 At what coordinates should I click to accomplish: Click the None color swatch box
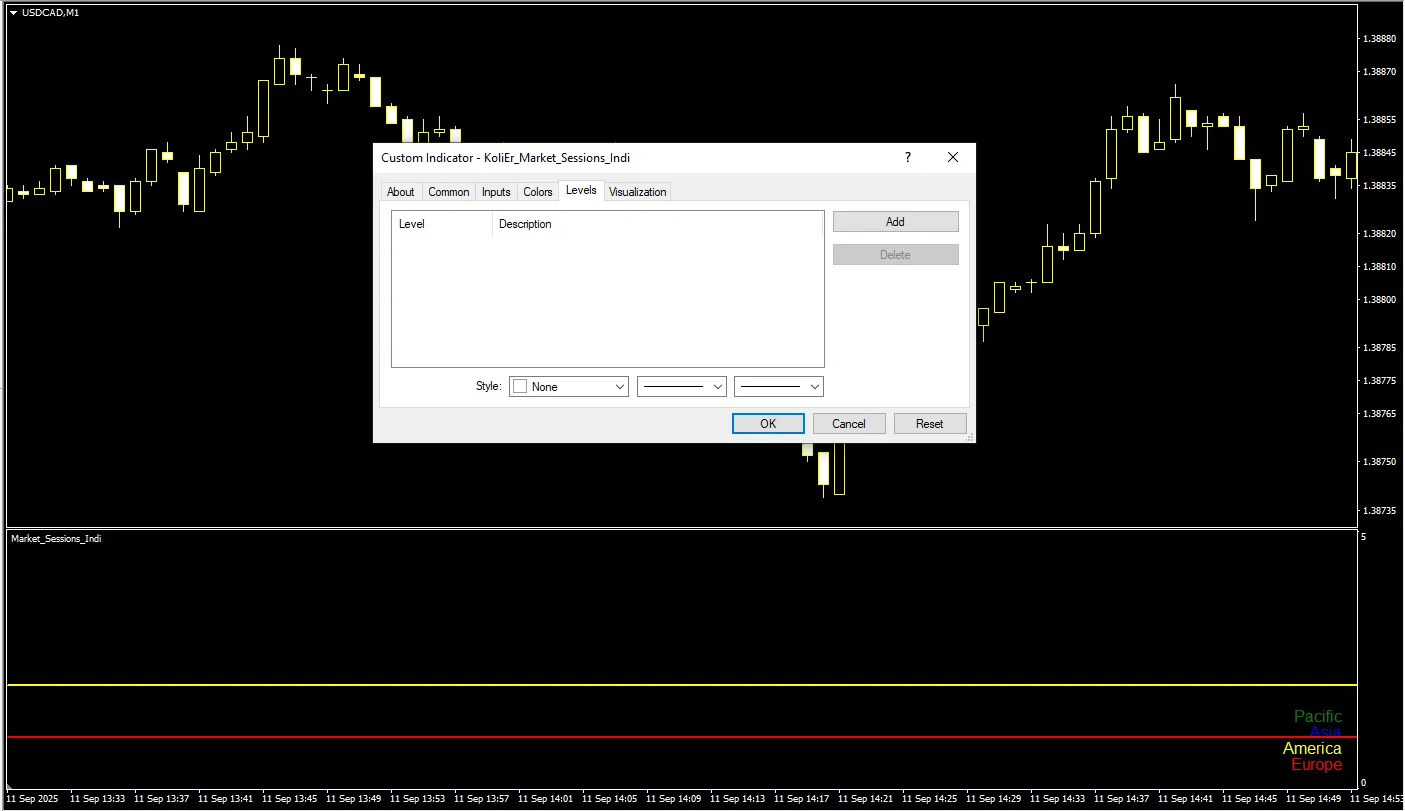pos(520,386)
